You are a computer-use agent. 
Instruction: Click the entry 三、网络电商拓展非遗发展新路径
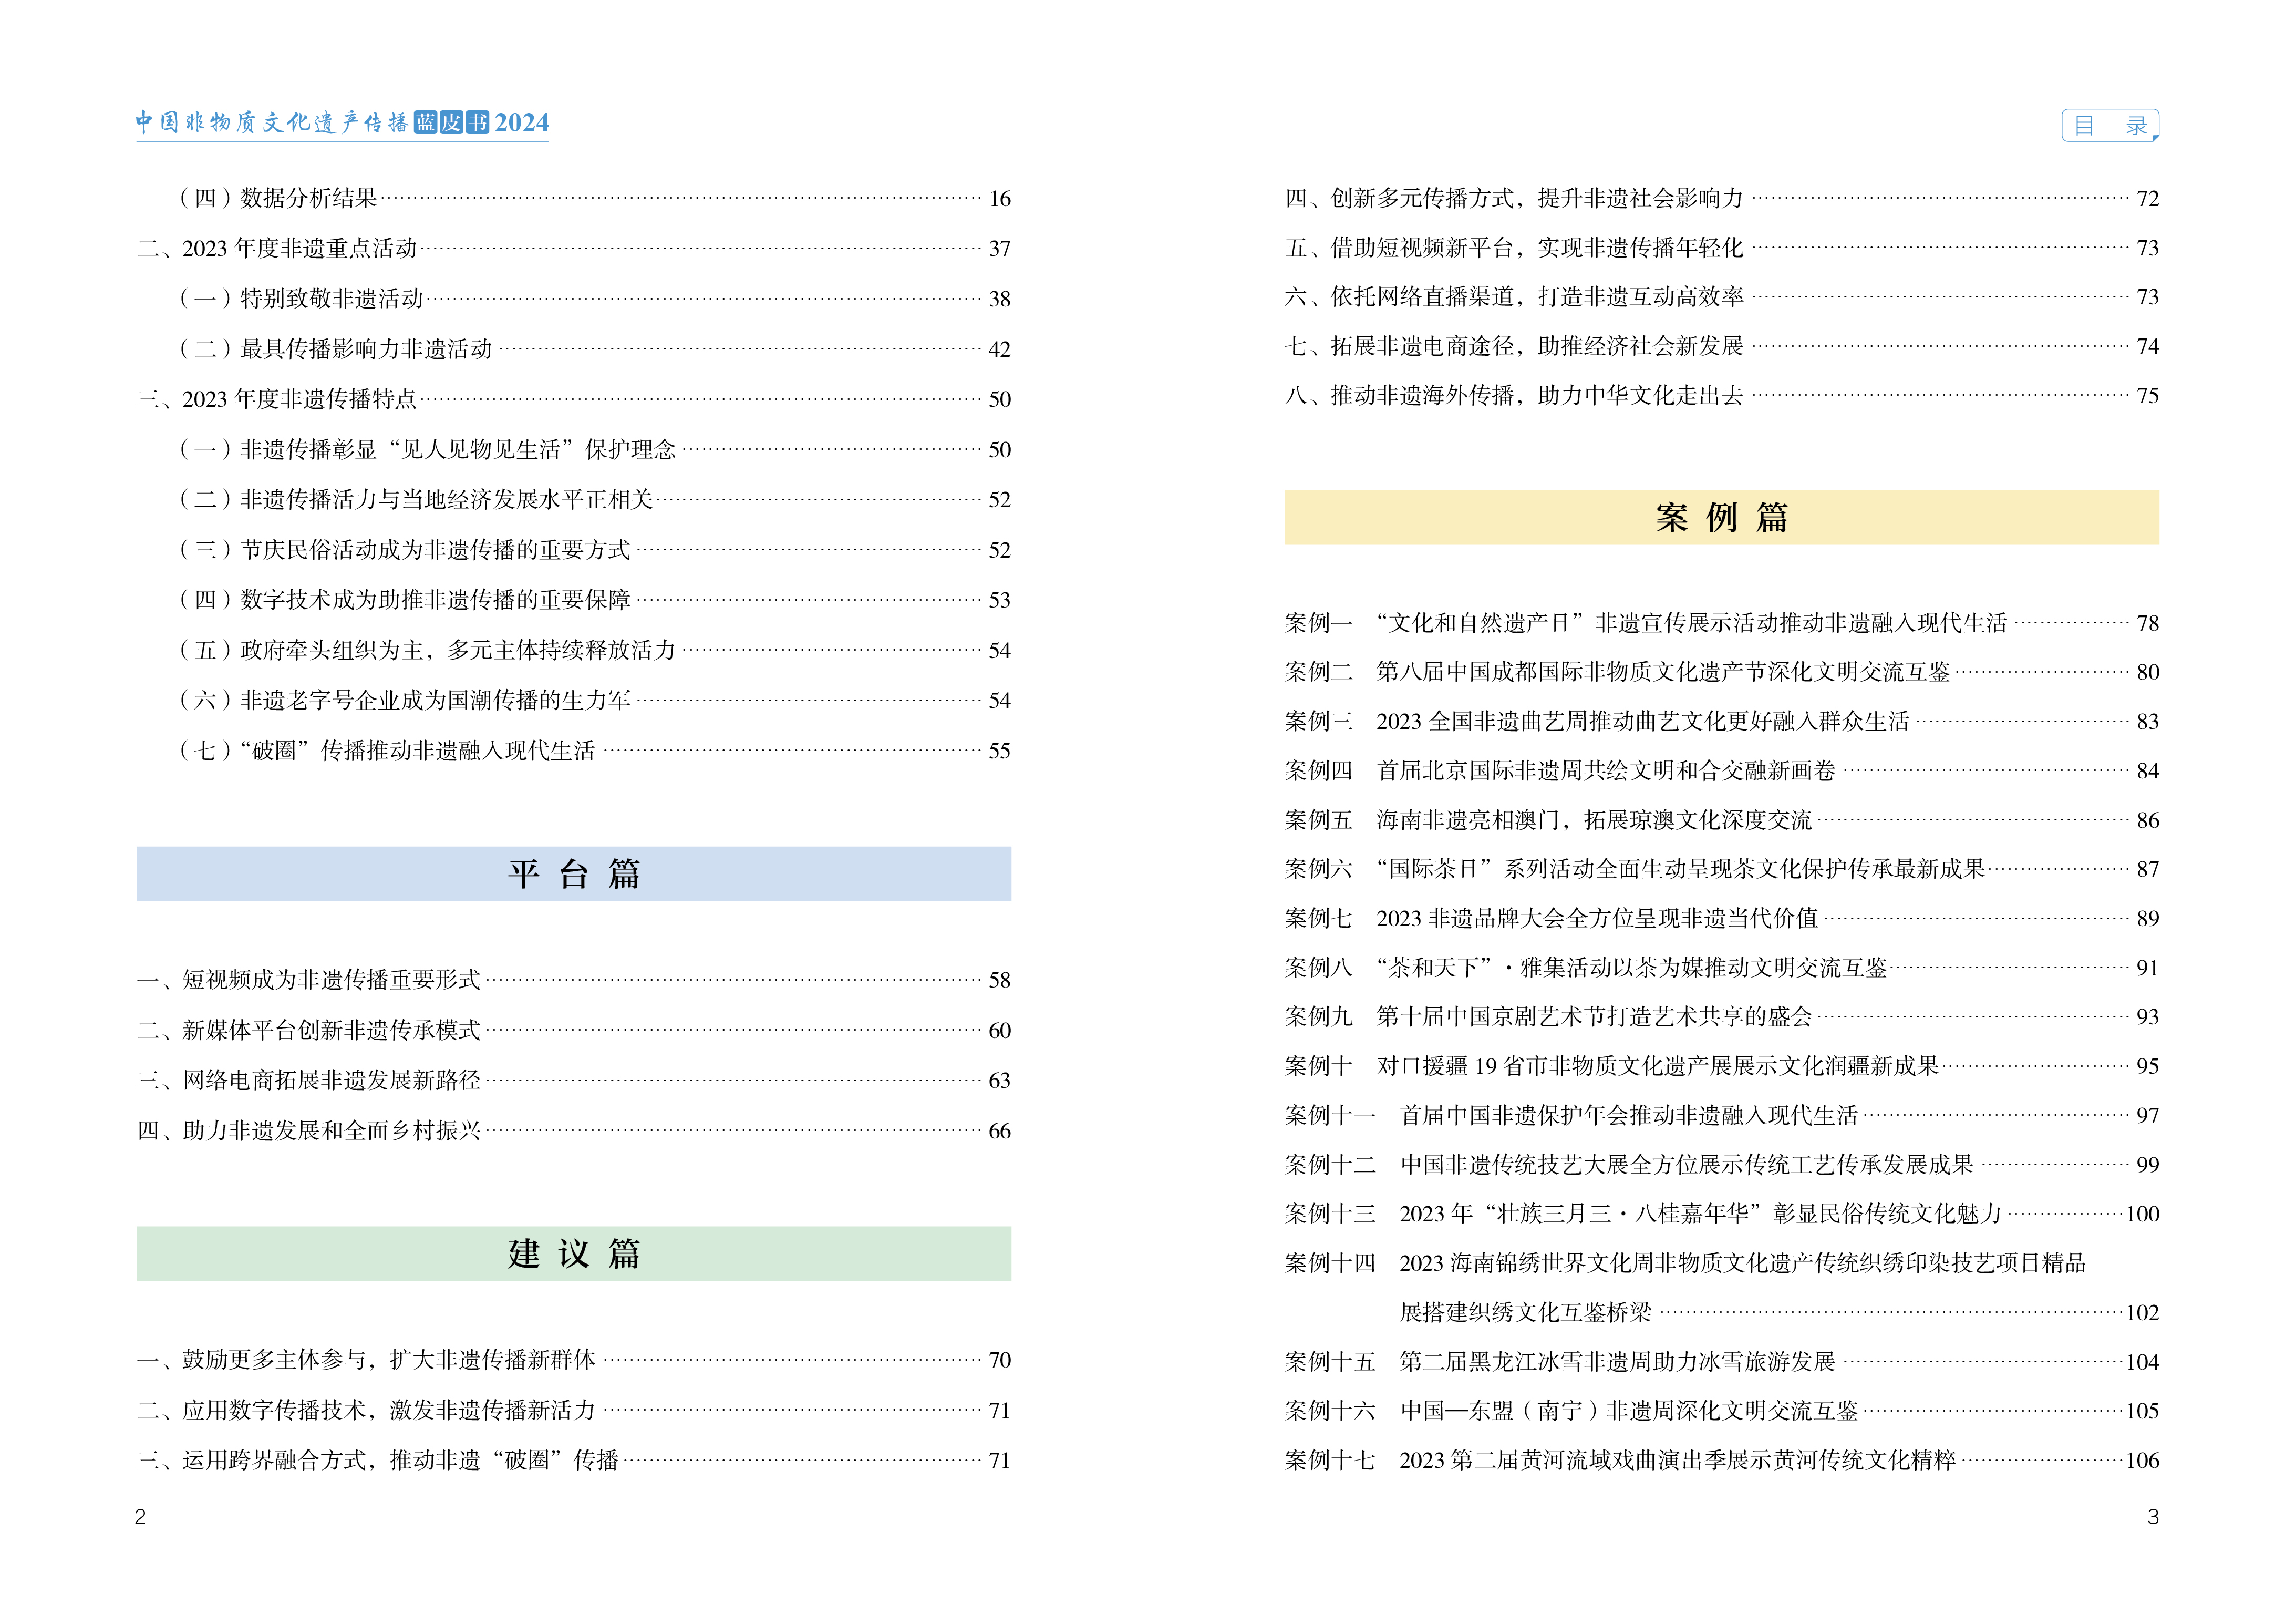(574, 1080)
